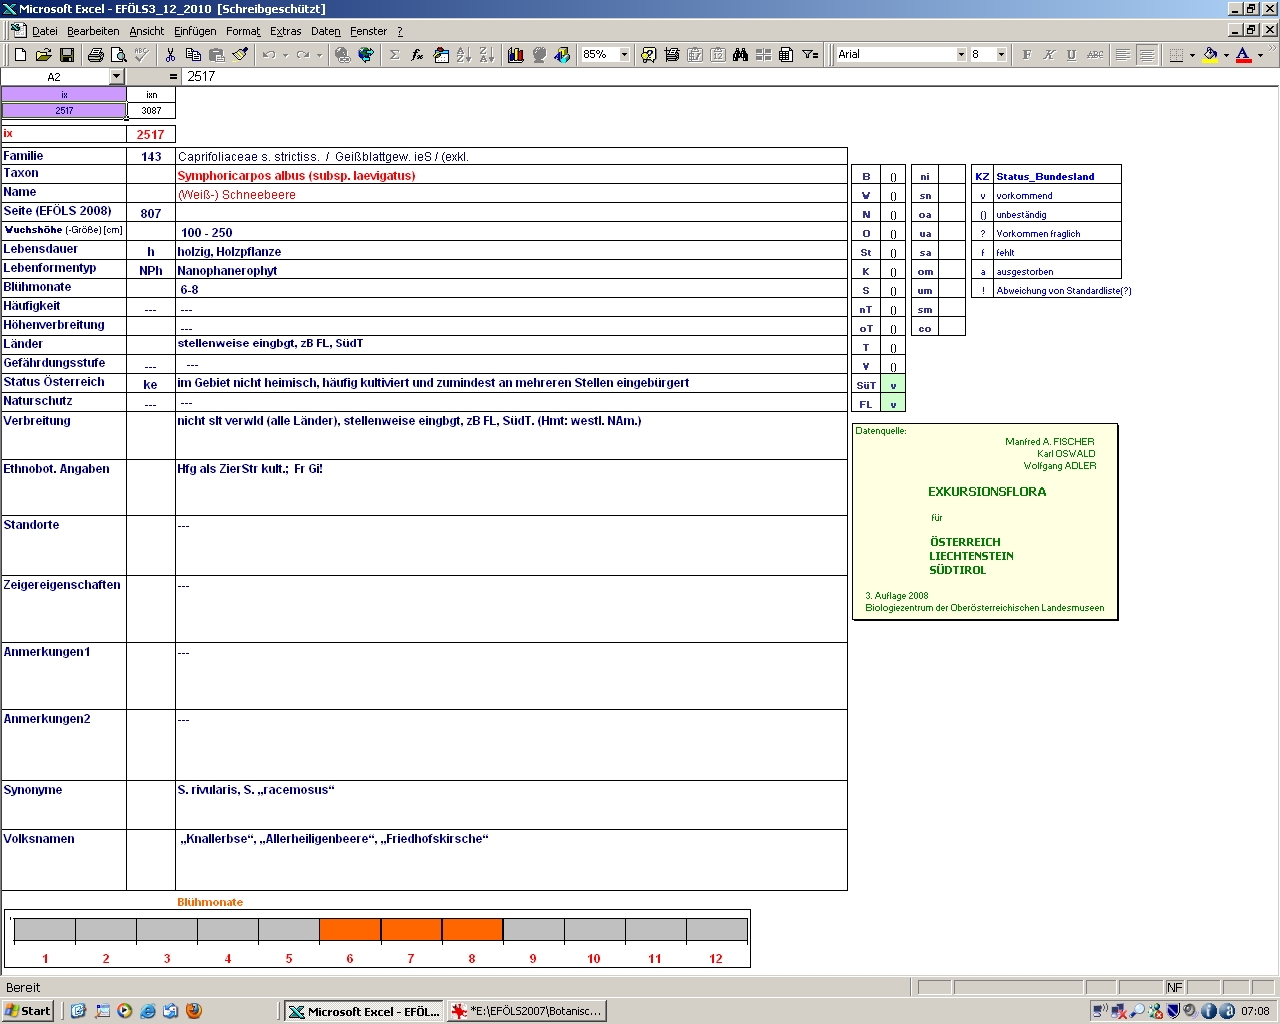Create a new workbook with the New icon
The image size is (1280, 1024).
point(20,55)
